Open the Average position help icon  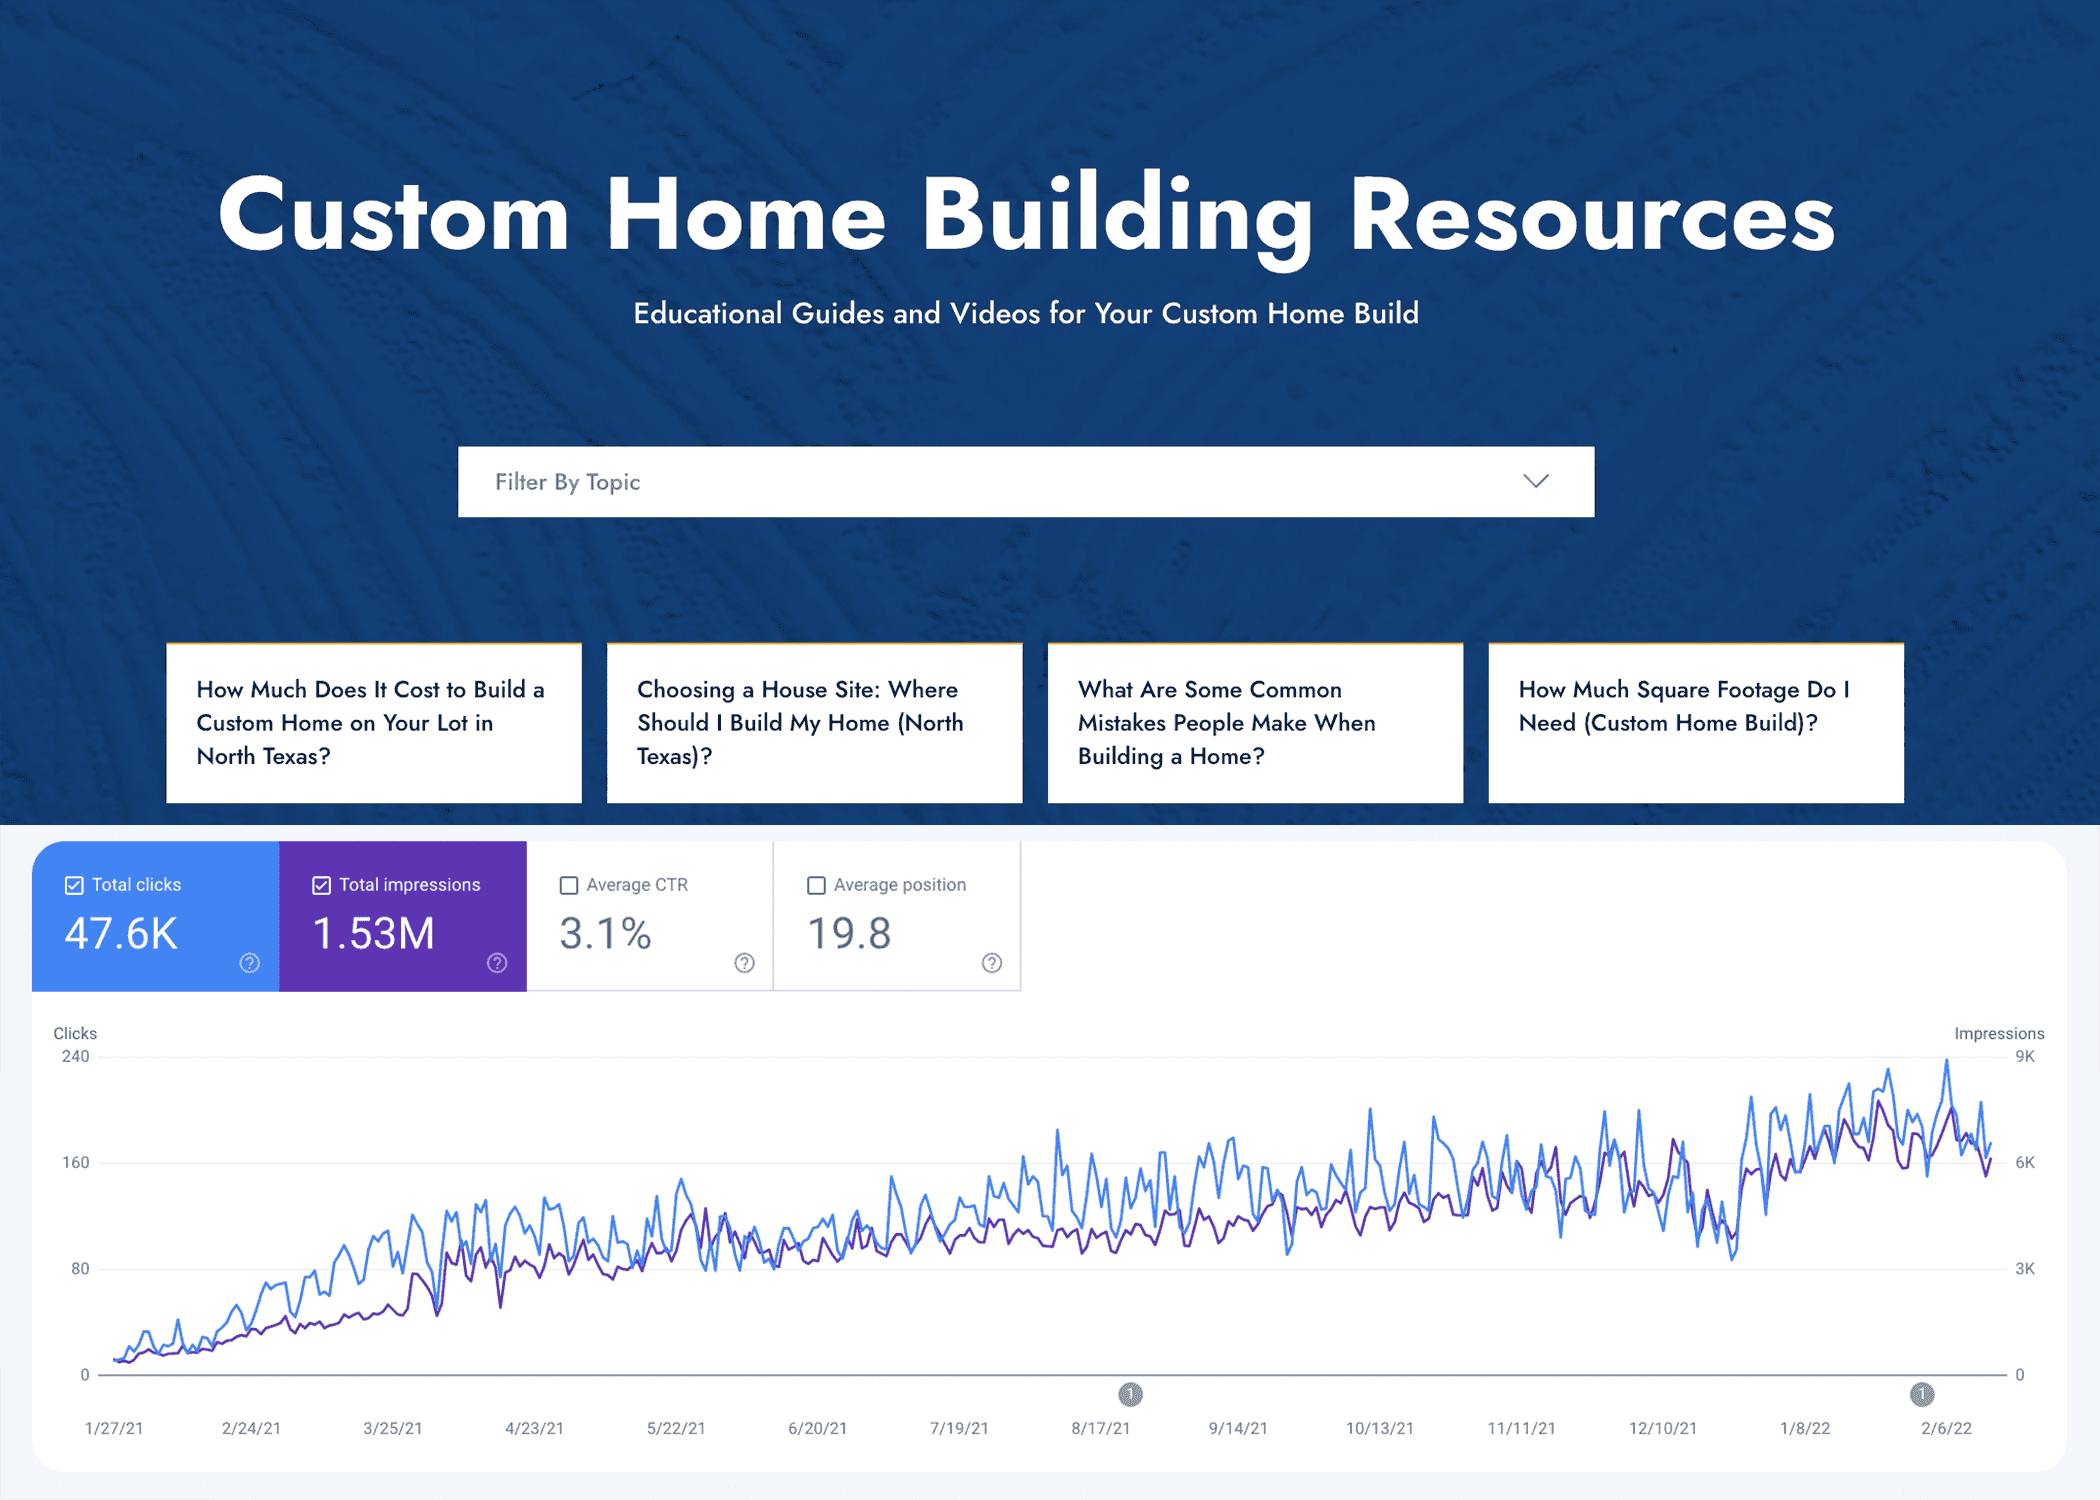pos(991,962)
